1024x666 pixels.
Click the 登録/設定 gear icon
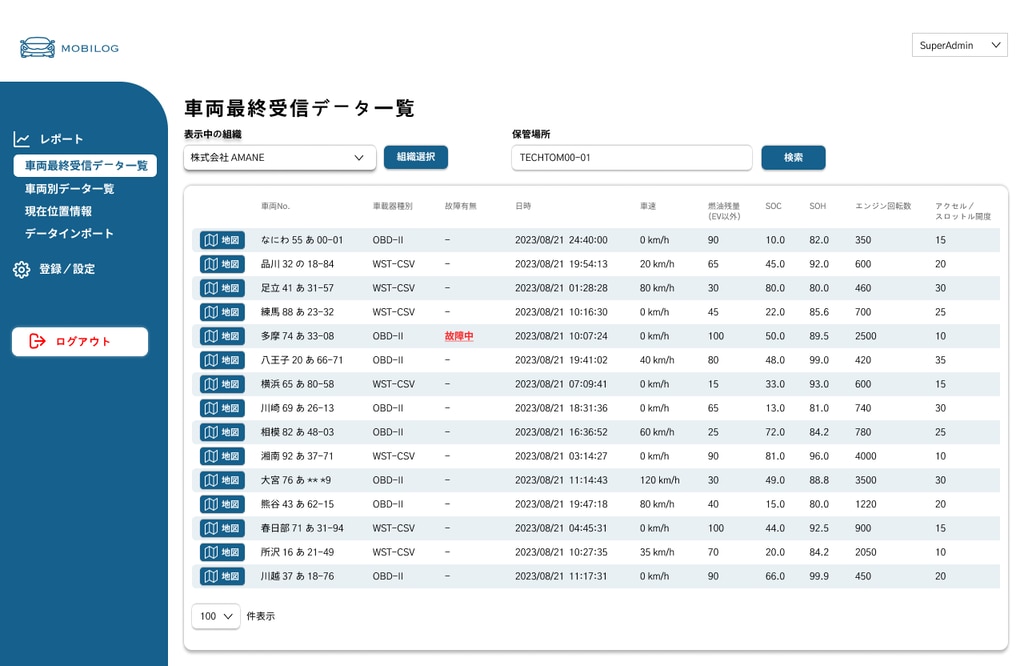point(22,270)
